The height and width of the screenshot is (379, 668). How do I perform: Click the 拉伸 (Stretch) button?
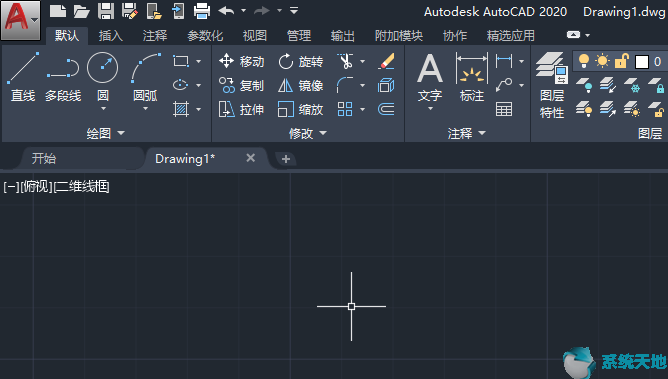242,109
